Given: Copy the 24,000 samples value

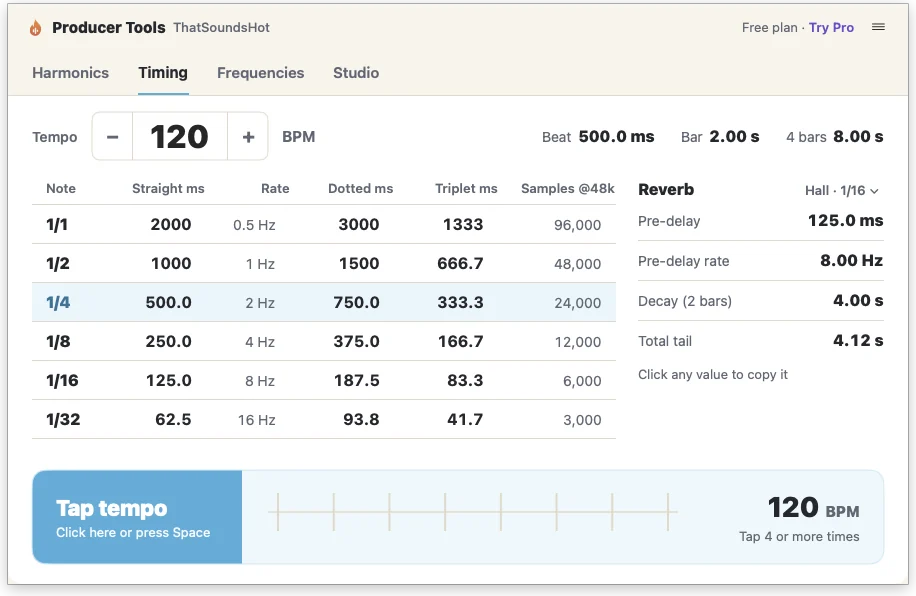Looking at the screenshot, I should pyautogui.click(x=578, y=303).
